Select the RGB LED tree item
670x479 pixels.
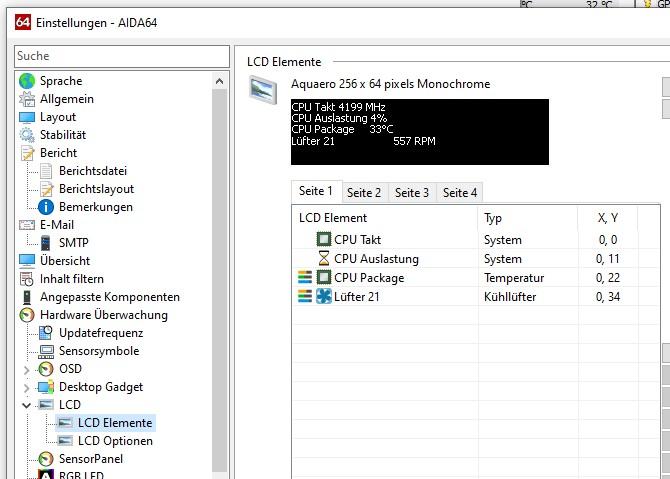pyautogui.click(x=81, y=475)
